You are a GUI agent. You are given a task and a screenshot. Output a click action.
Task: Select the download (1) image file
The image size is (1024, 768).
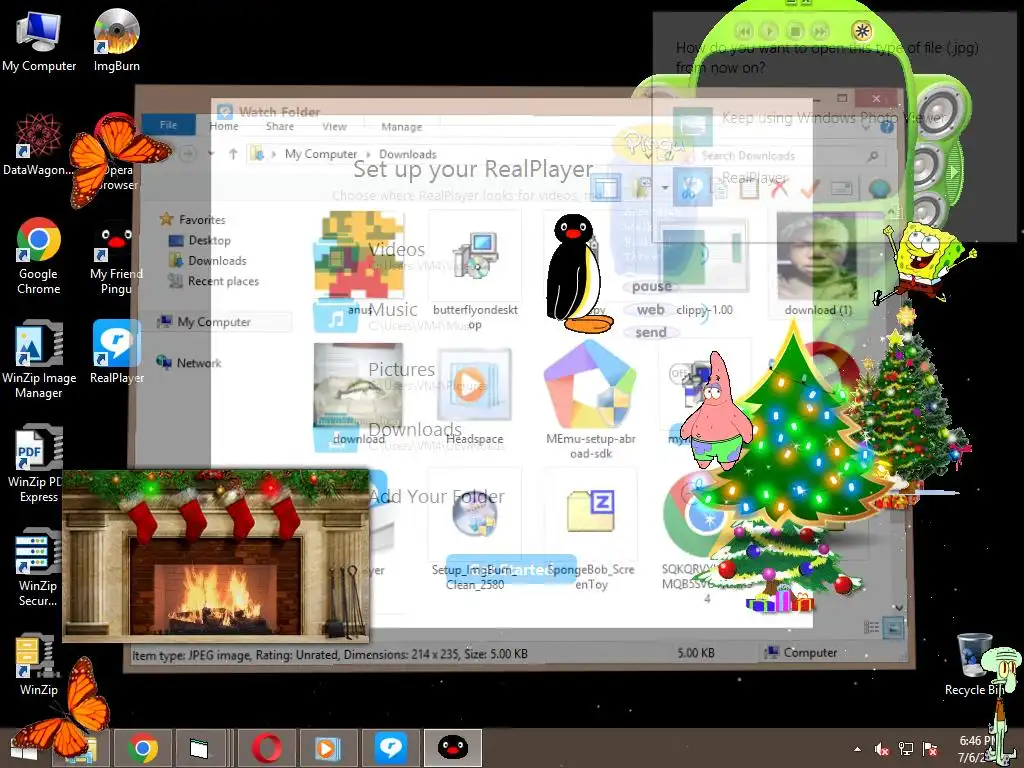click(x=818, y=264)
